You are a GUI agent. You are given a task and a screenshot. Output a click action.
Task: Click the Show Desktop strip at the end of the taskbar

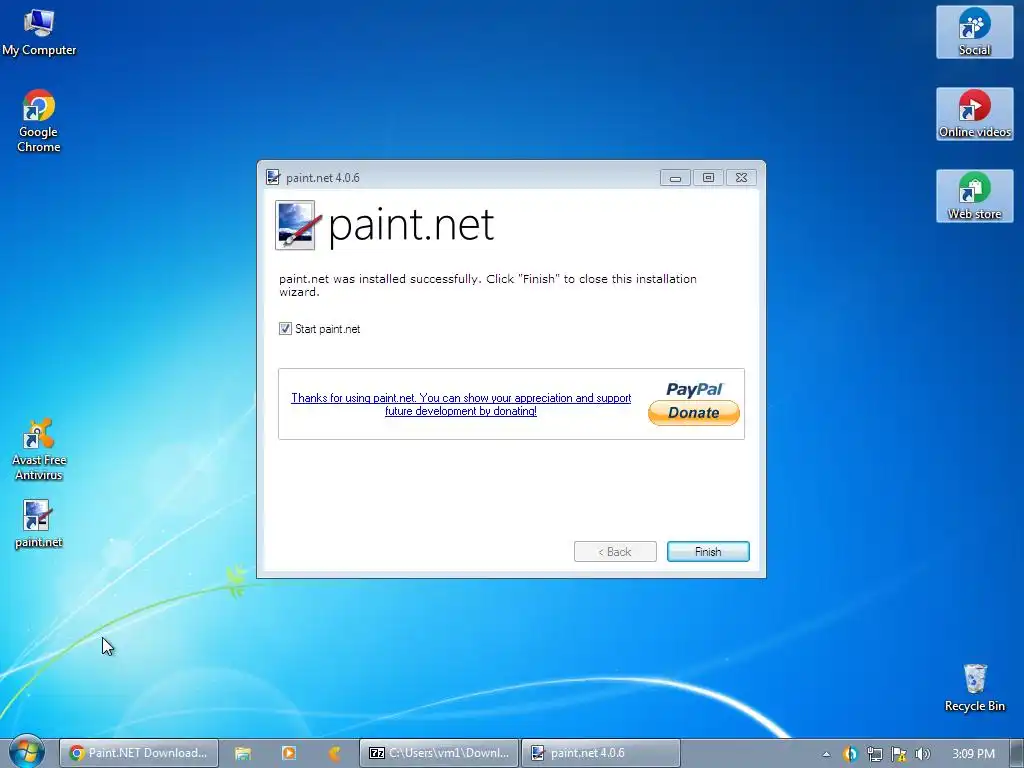point(1018,753)
